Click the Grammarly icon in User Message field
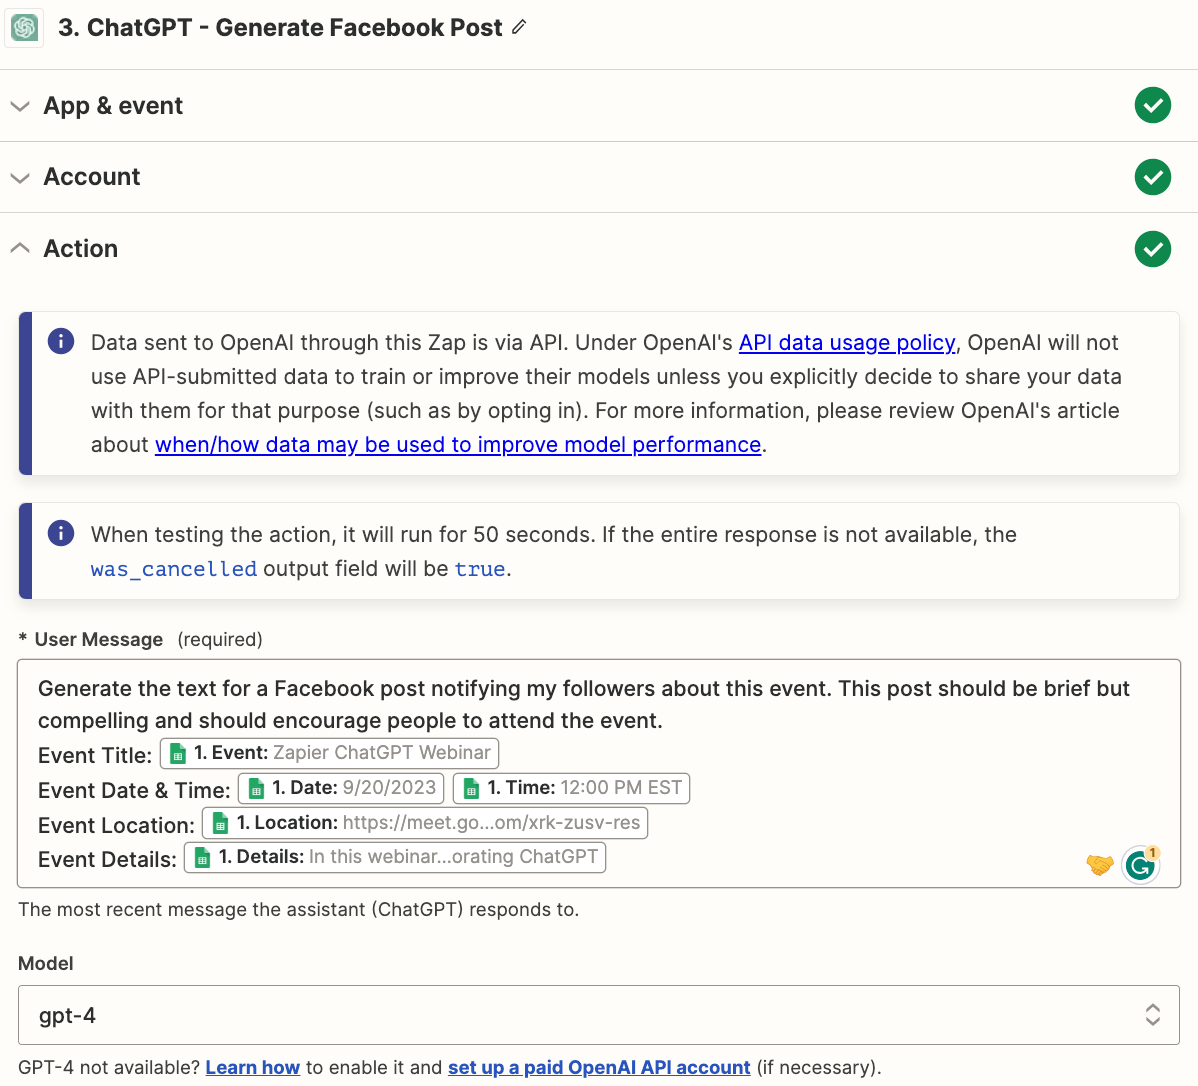 pos(1141,865)
